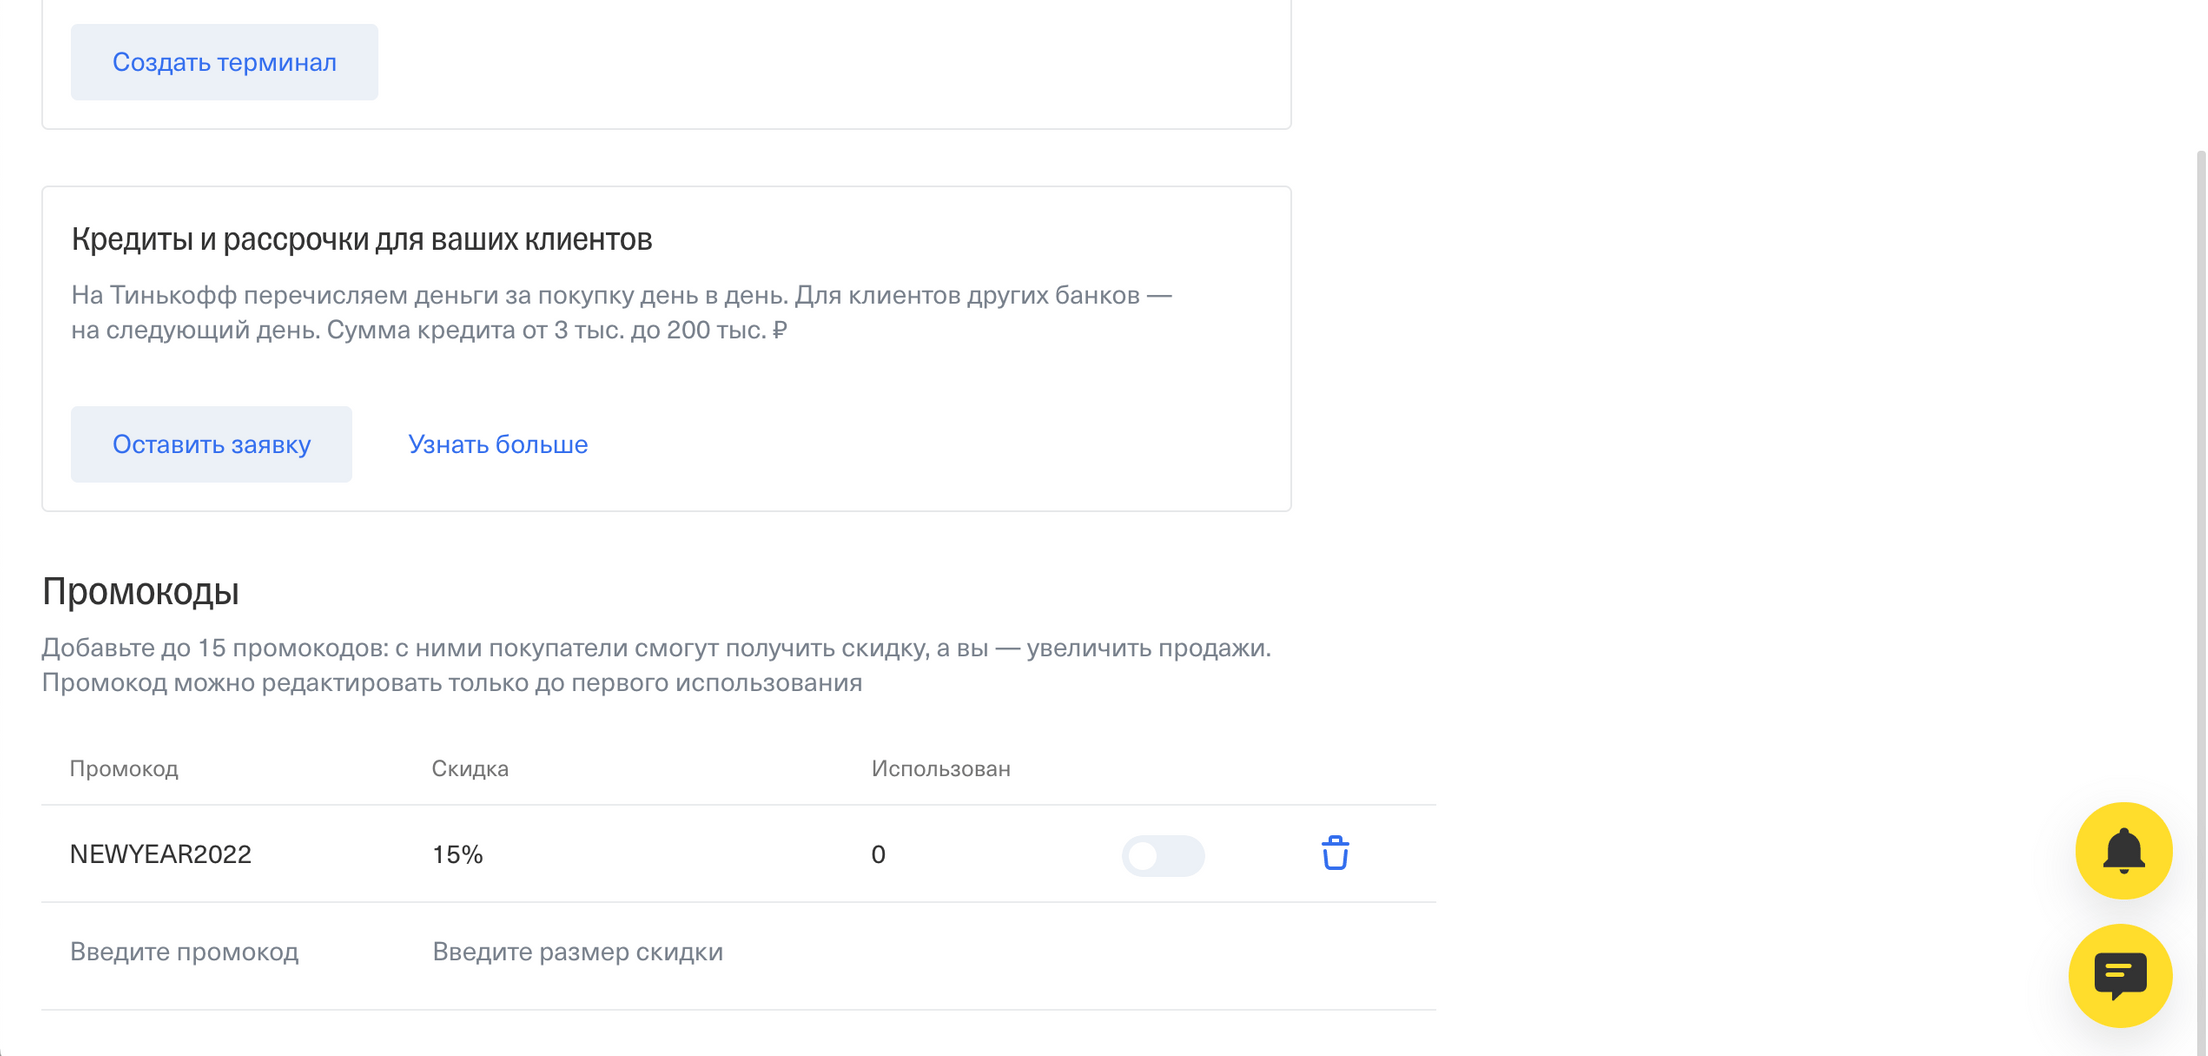Viewport: 2208px width, 1056px height.
Task: Click the "Кредиты и рассрочки" card heading
Action: click(361, 238)
